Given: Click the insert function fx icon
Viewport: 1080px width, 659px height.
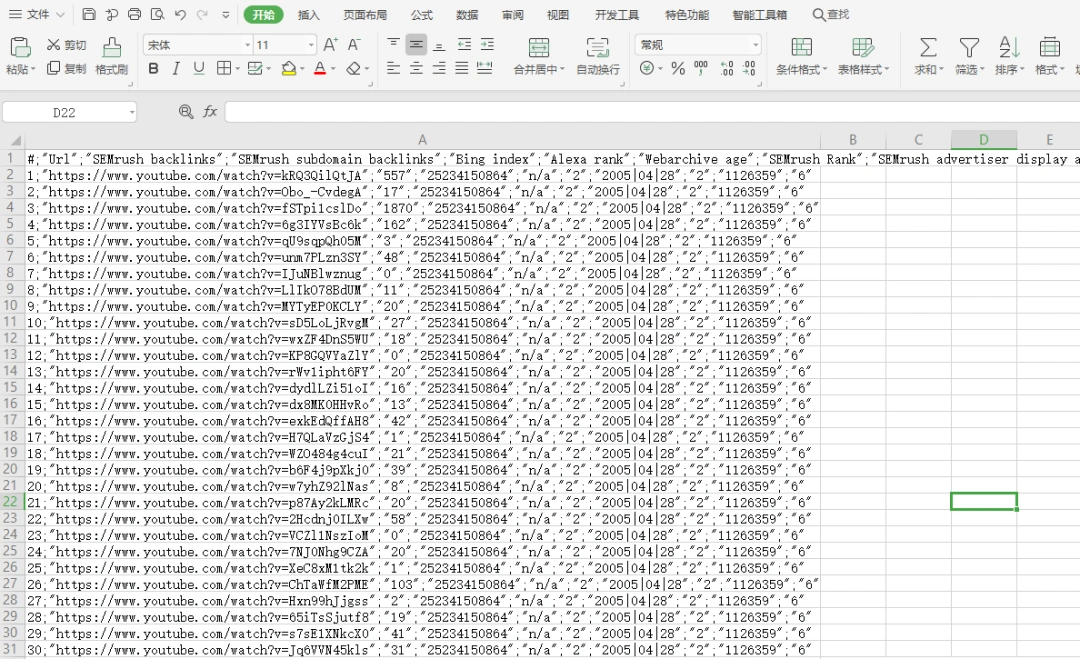Looking at the screenshot, I should 210,112.
